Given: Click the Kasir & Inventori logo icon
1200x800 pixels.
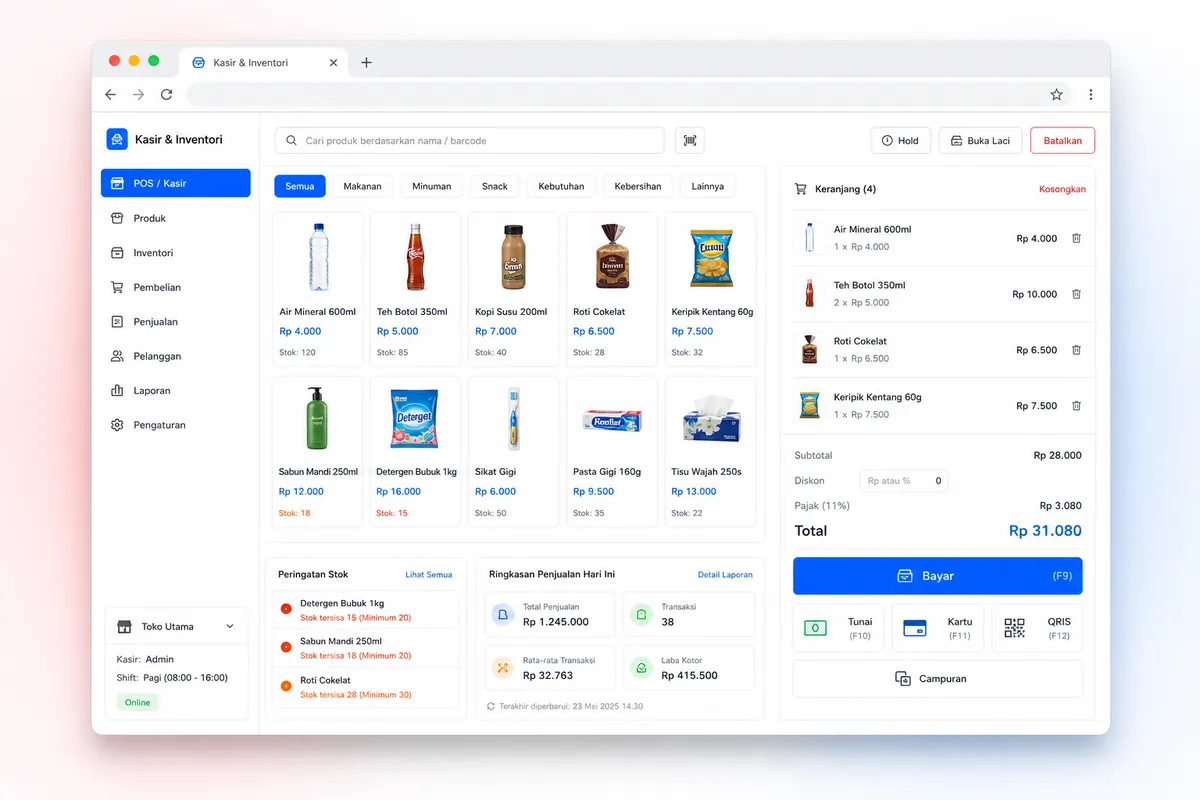Looking at the screenshot, I should coord(117,139).
